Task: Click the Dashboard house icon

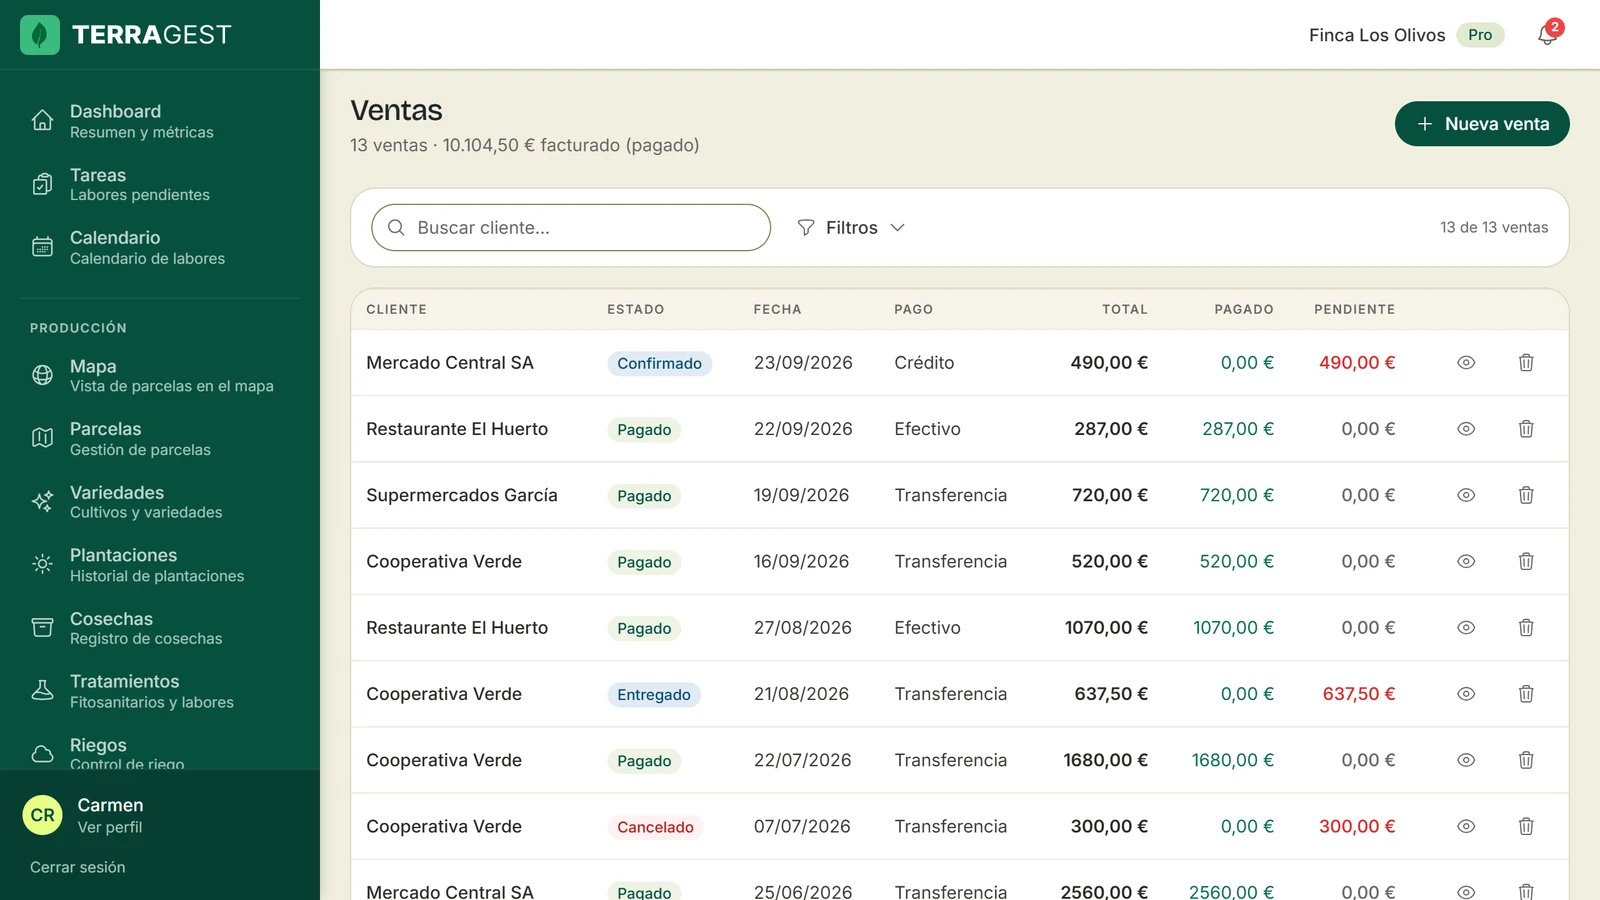Action: tap(42, 120)
